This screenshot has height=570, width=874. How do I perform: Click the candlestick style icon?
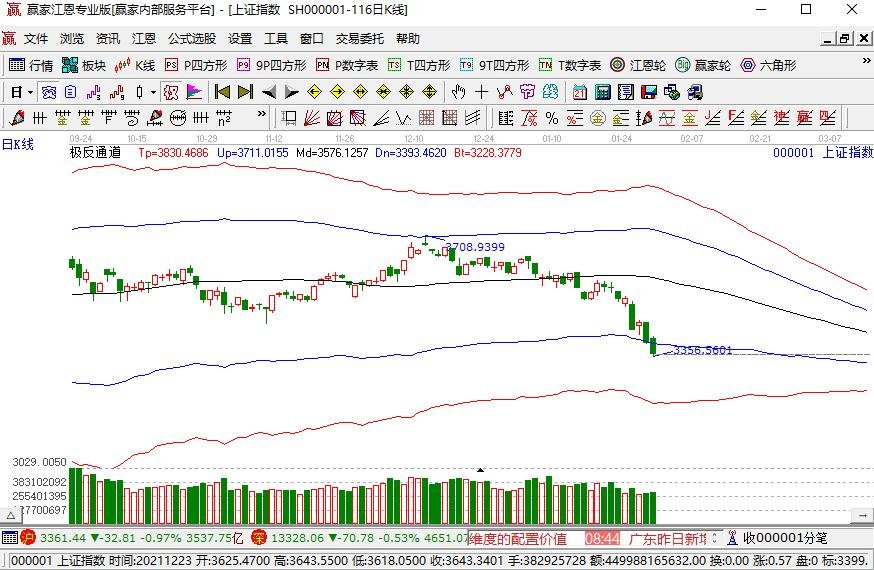[139, 92]
